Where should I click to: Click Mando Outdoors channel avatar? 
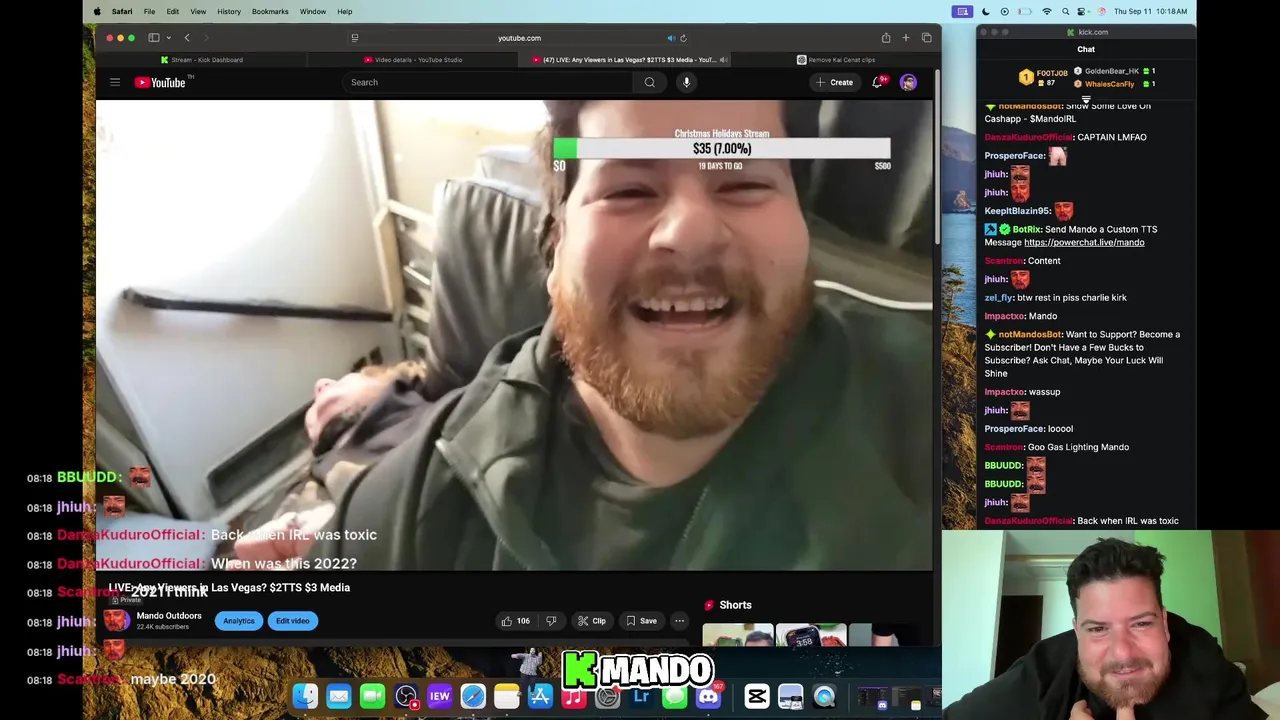(118, 620)
